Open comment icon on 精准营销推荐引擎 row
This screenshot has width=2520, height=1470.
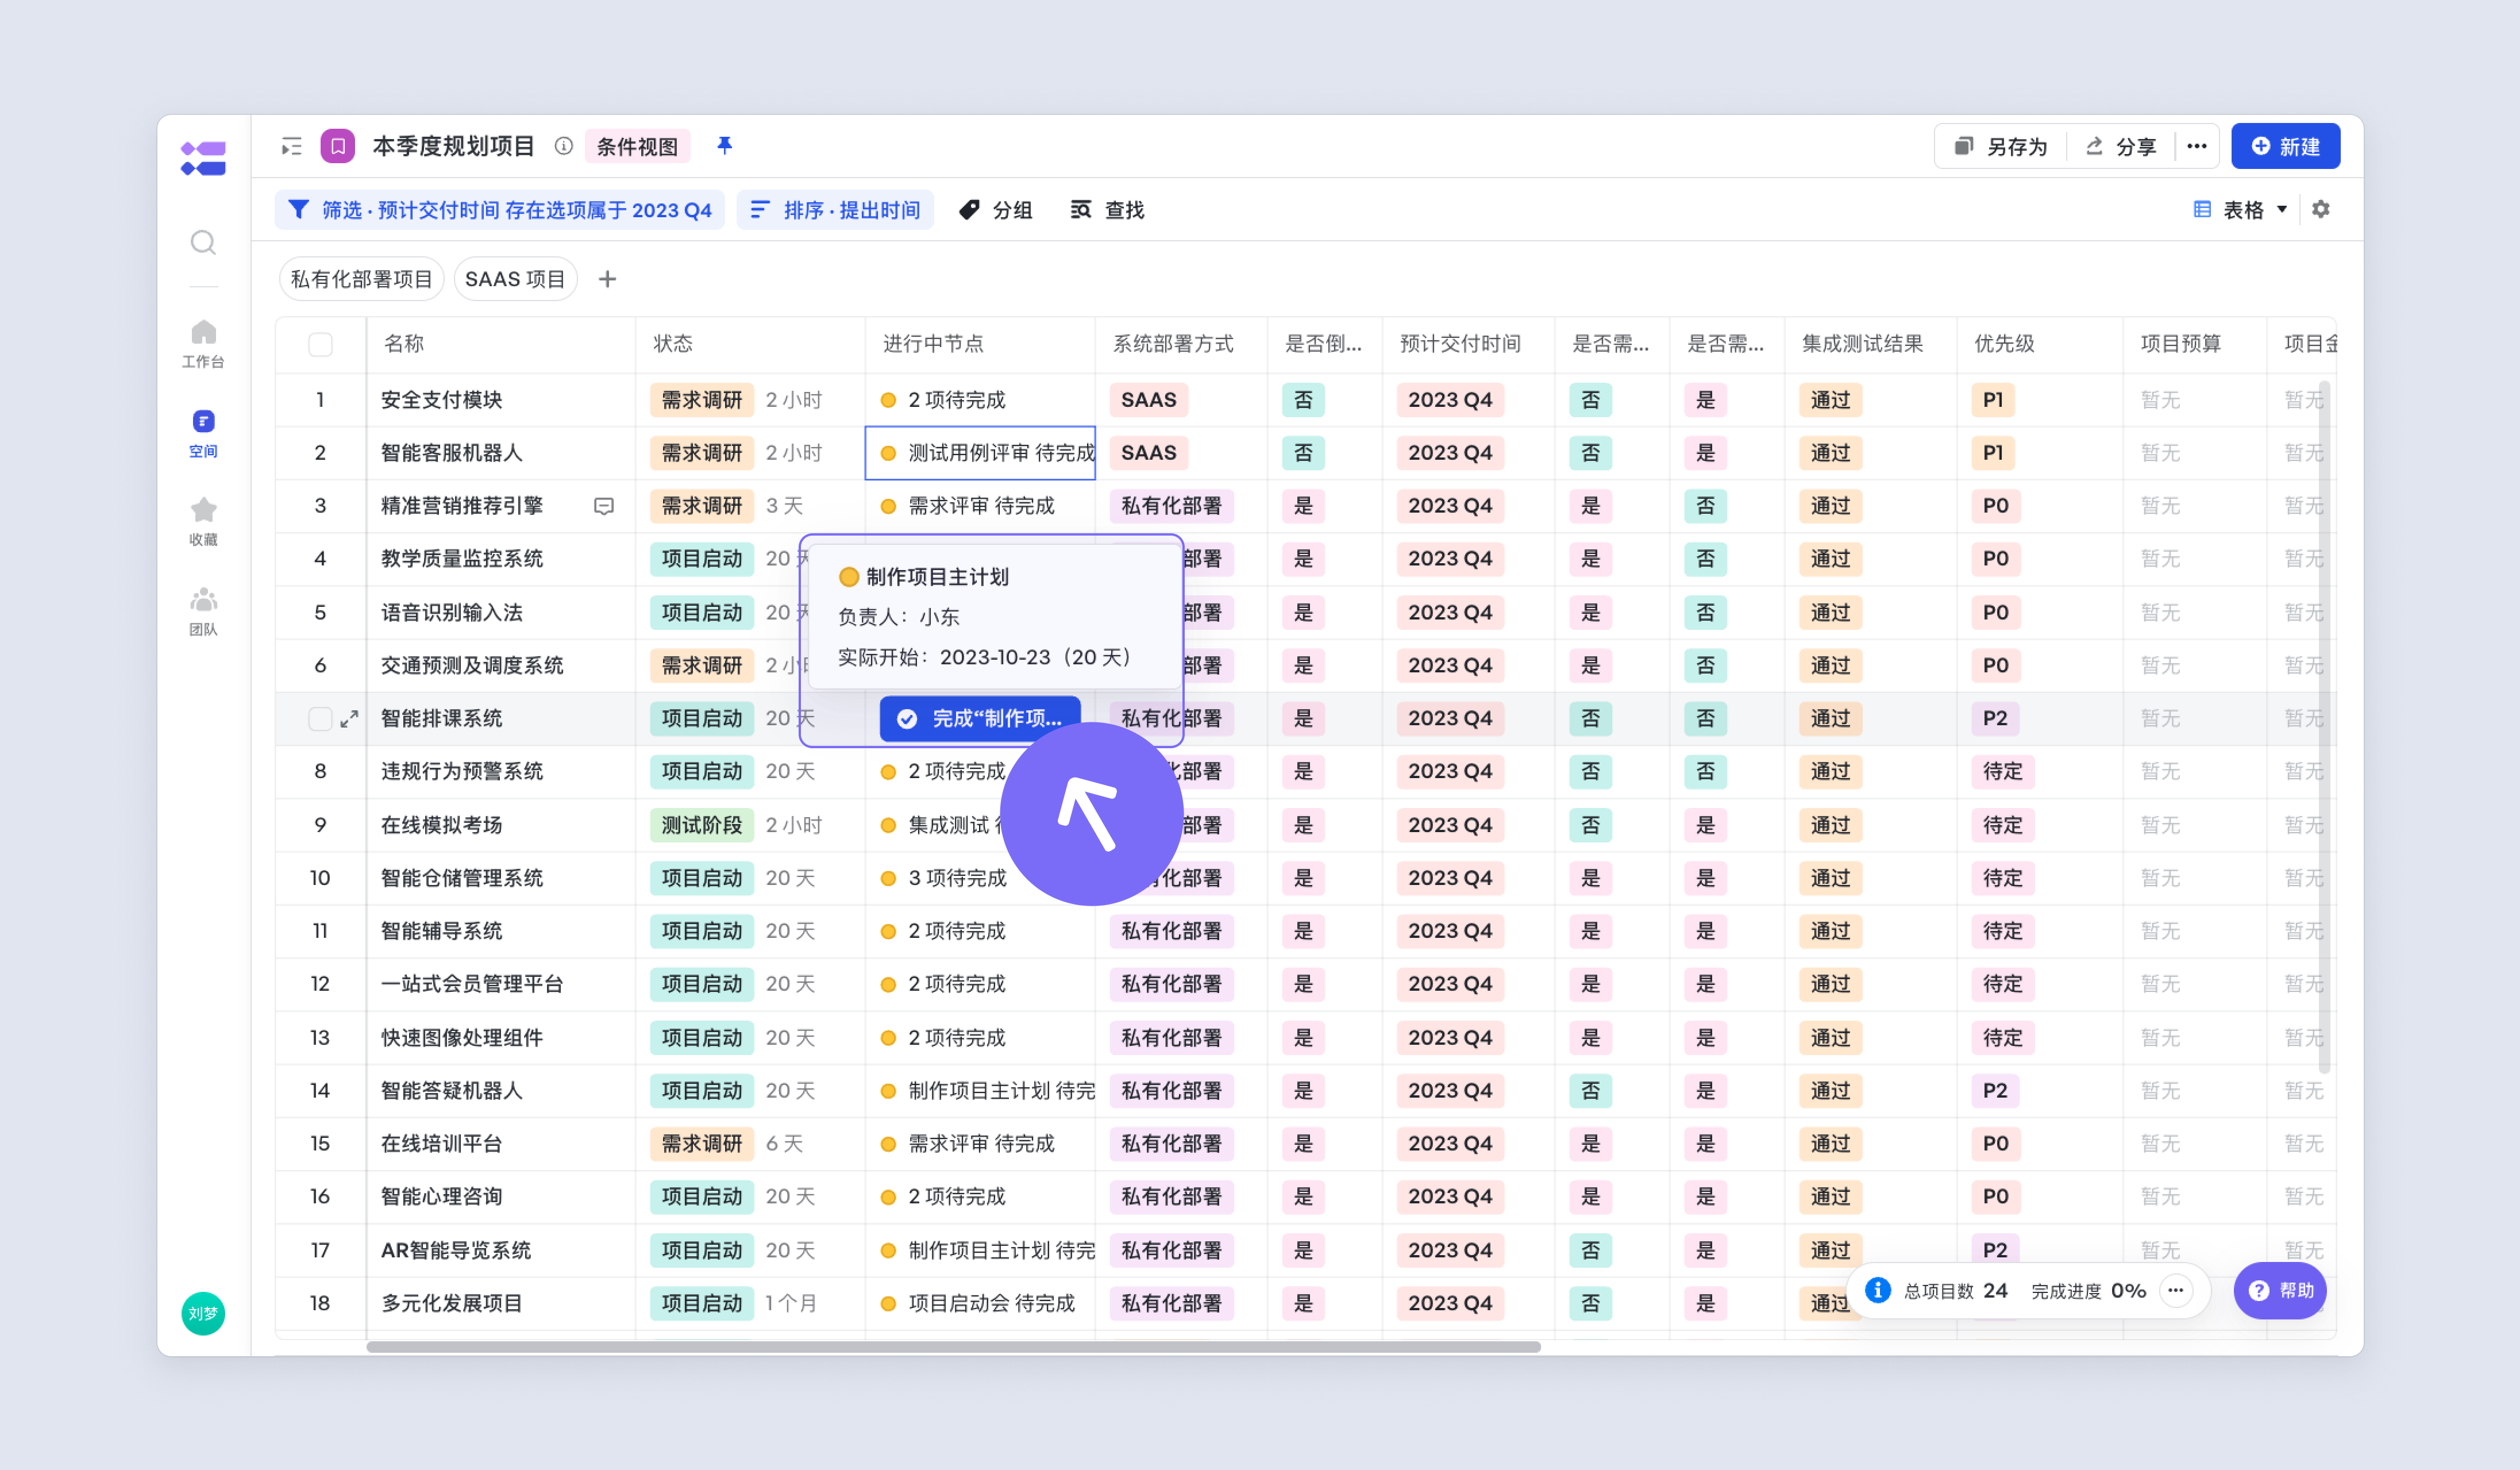coord(604,506)
